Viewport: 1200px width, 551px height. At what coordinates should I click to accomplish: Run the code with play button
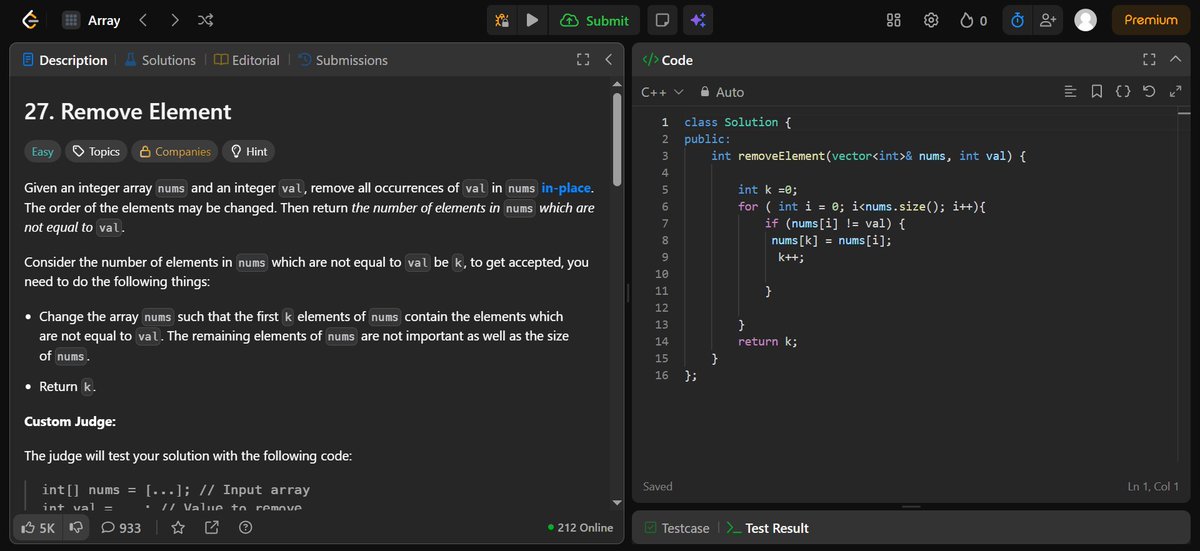[532, 20]
